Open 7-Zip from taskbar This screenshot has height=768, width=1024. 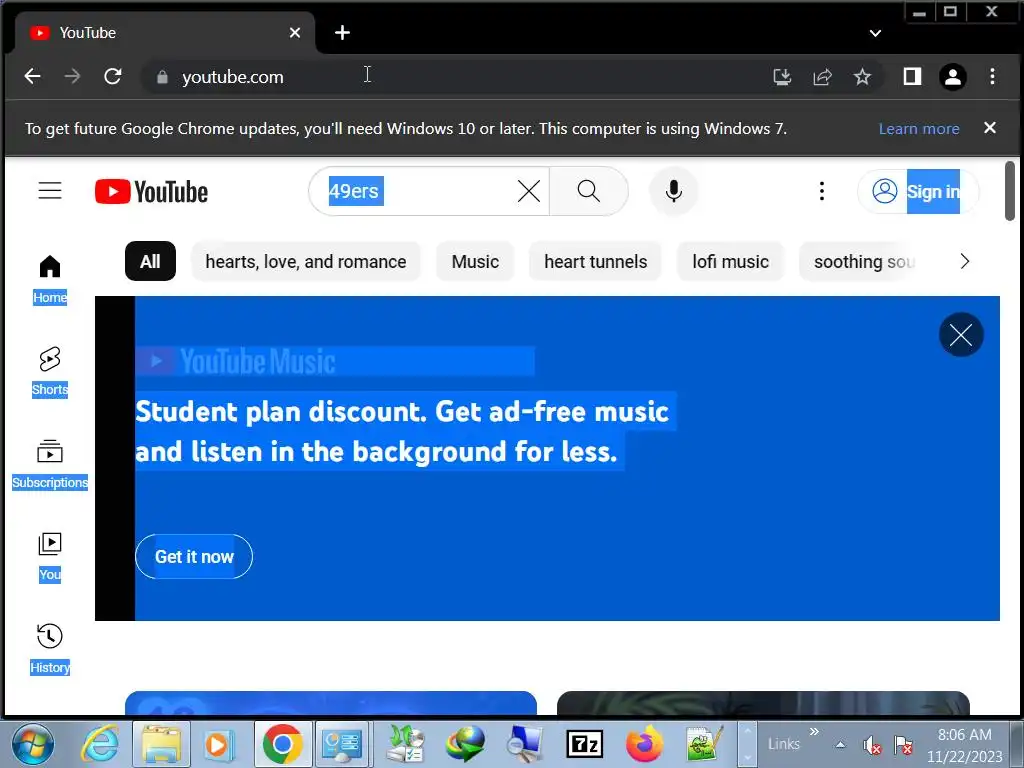point(584,744)
